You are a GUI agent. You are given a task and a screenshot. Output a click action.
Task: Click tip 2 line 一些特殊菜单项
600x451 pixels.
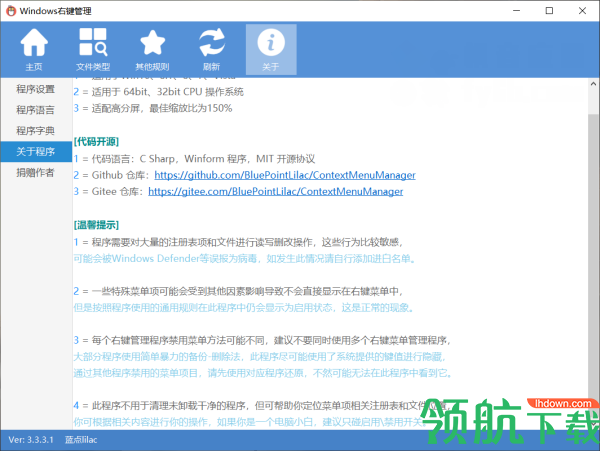click(x=238, y=291)
